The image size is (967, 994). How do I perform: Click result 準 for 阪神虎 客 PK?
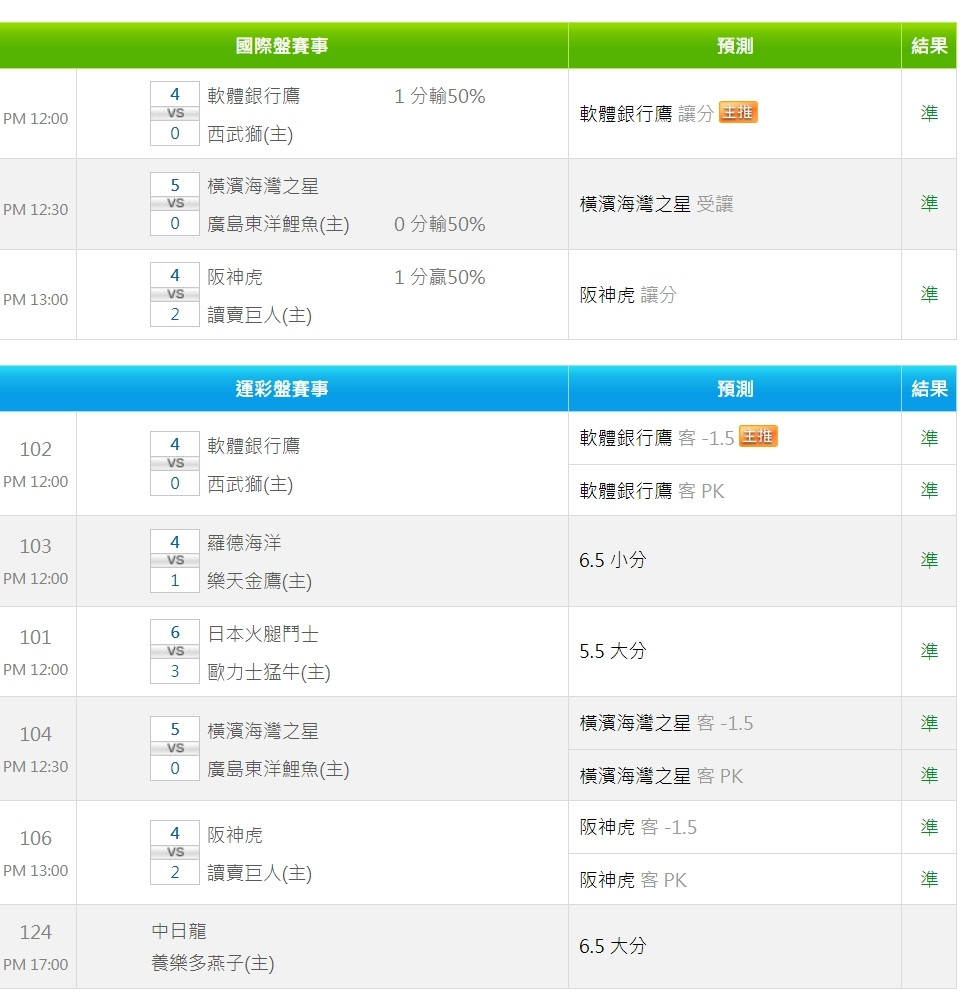[929, 879]
